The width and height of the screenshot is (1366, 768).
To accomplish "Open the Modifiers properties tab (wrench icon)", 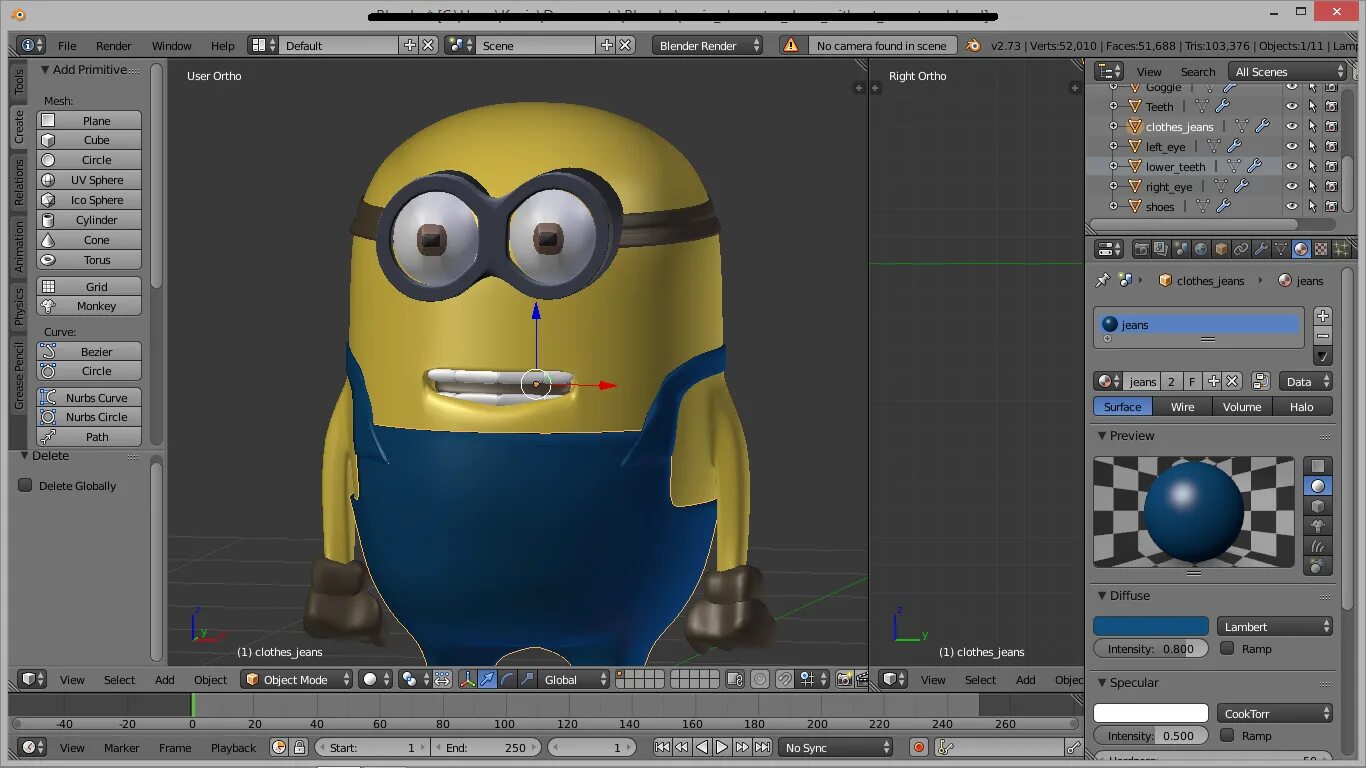I will pyautogui.click(x=1261, y=249).
